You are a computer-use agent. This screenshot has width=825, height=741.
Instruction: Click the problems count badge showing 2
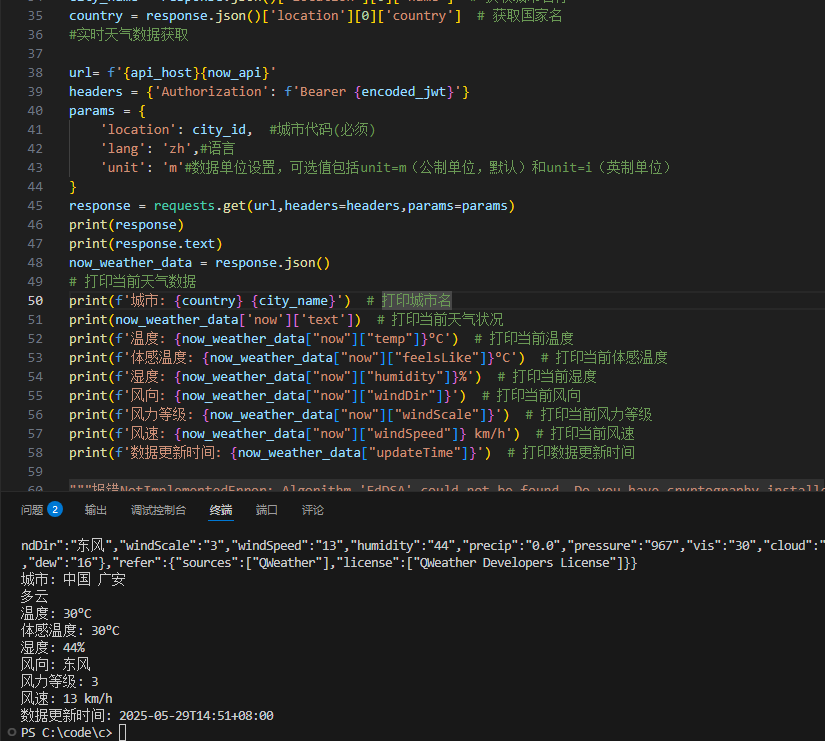(x=55, y=509)
